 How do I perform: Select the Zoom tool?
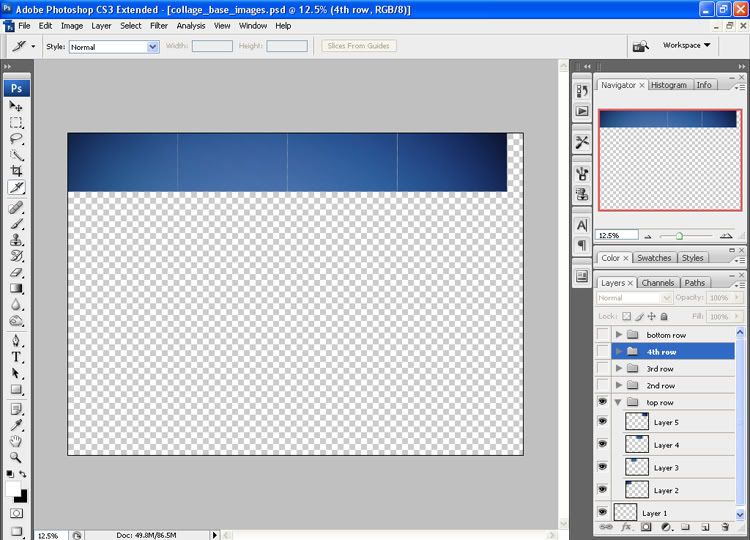click(x=16, y=457)
